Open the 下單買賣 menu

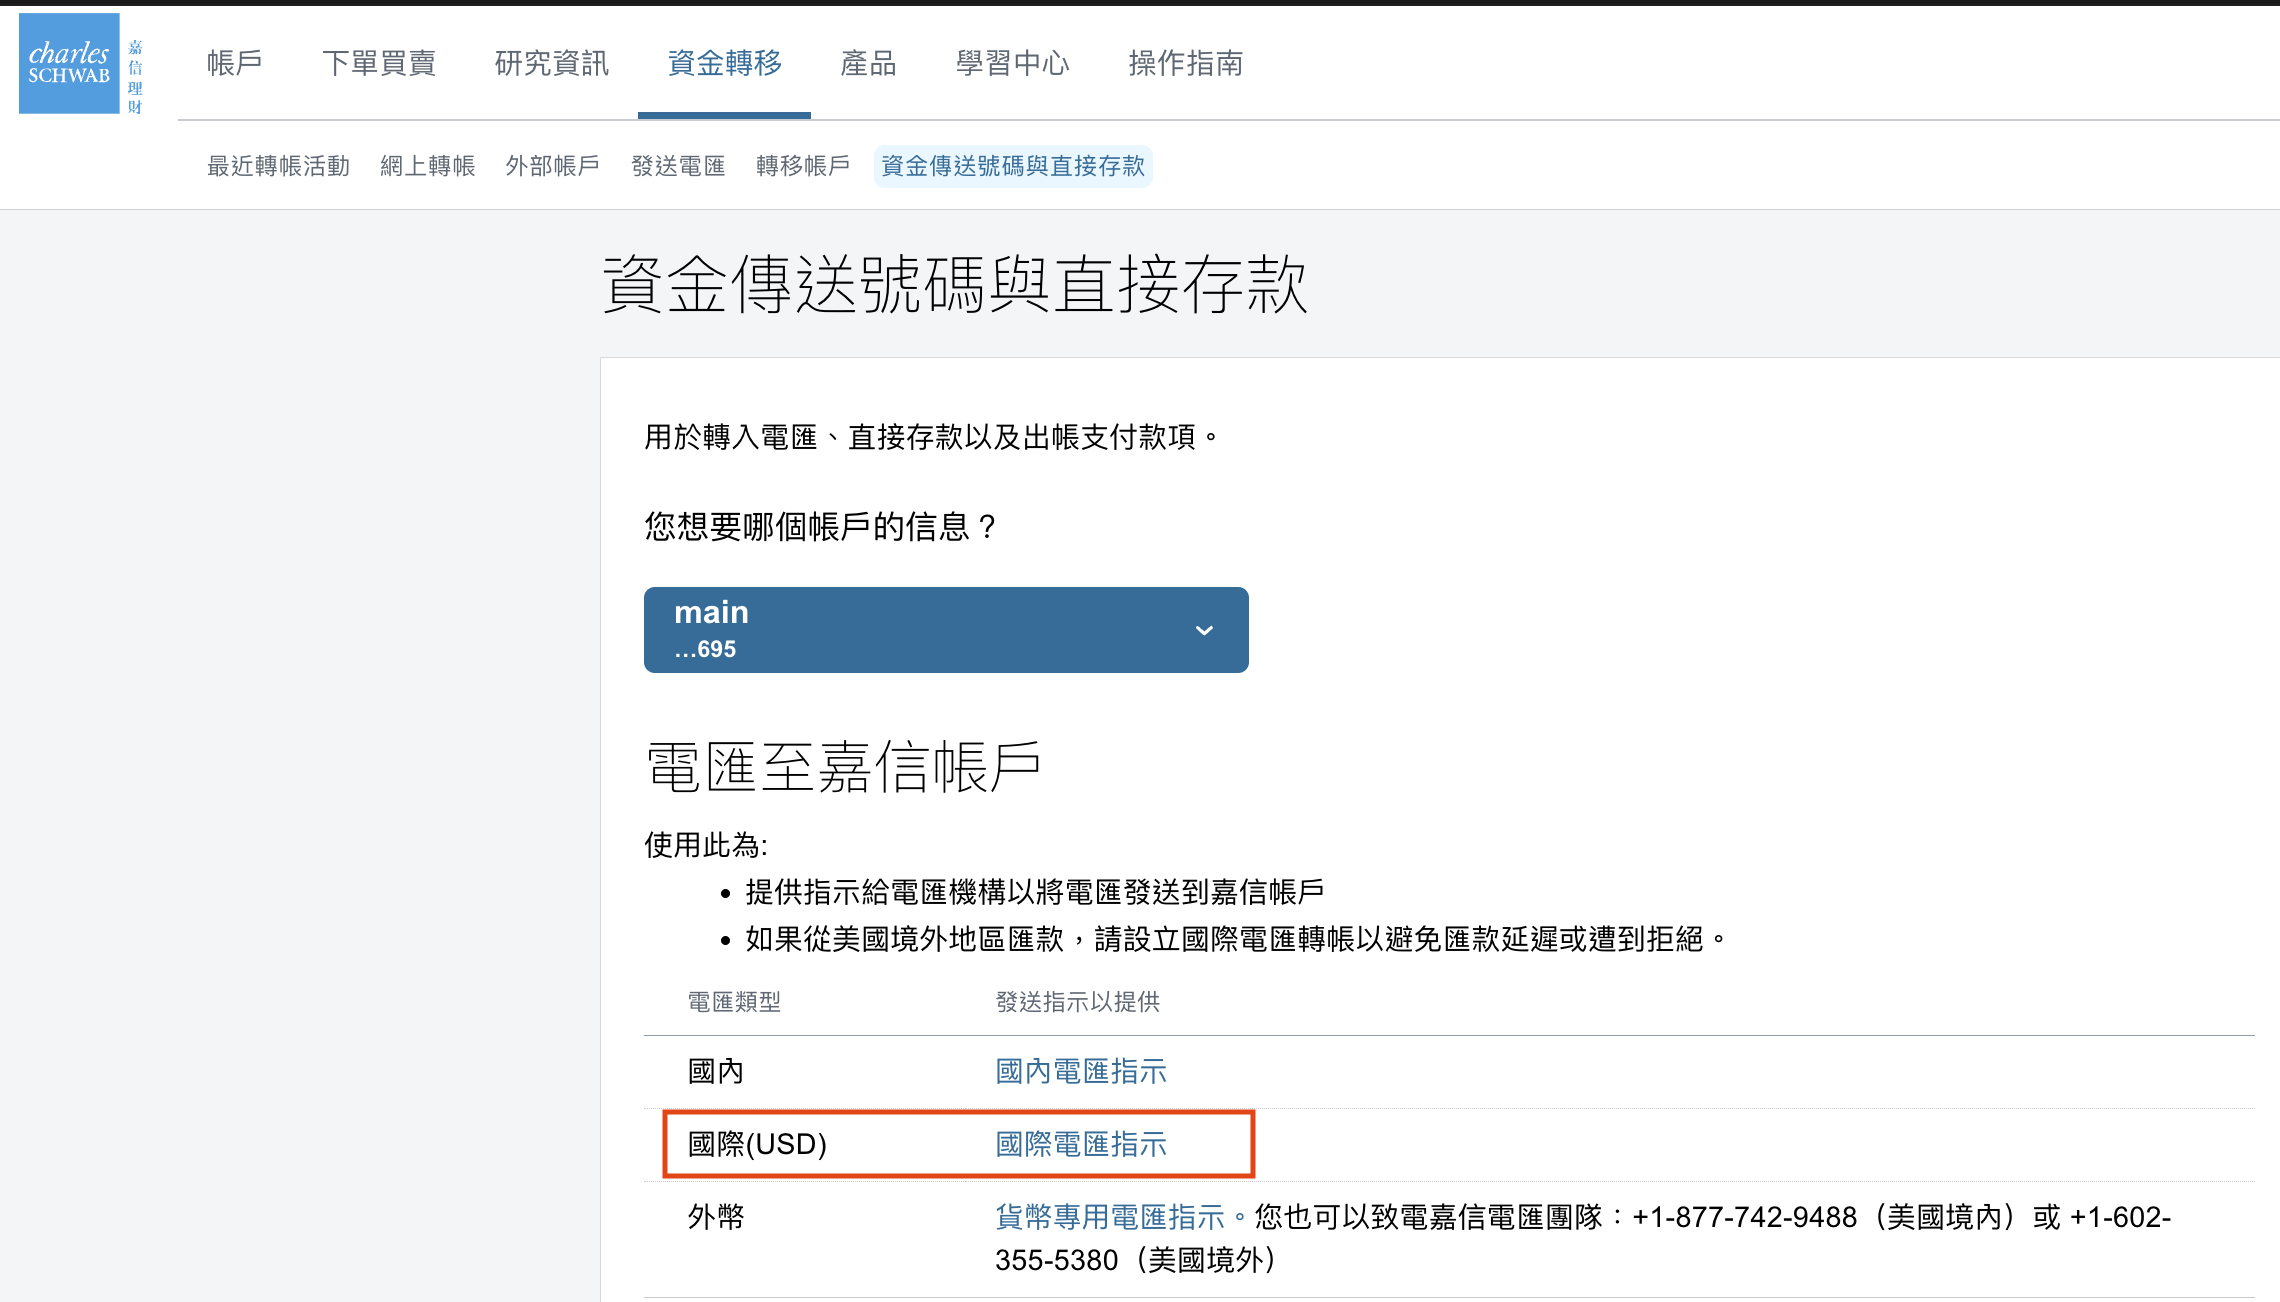(379, 63)
